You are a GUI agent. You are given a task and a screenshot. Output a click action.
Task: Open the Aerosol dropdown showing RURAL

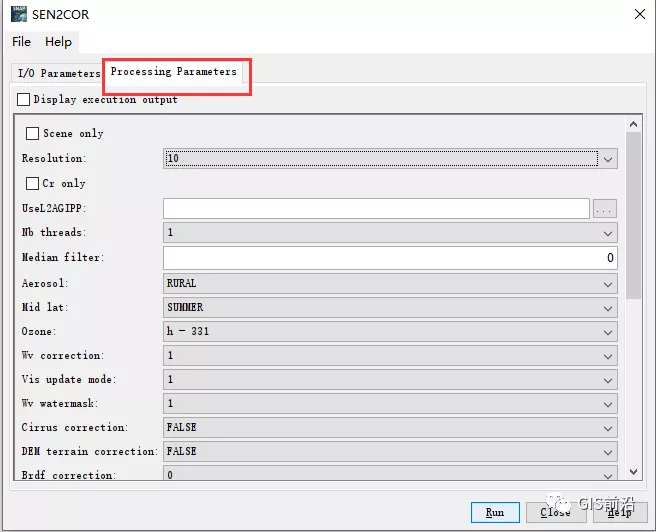click(x=390, y=284)
